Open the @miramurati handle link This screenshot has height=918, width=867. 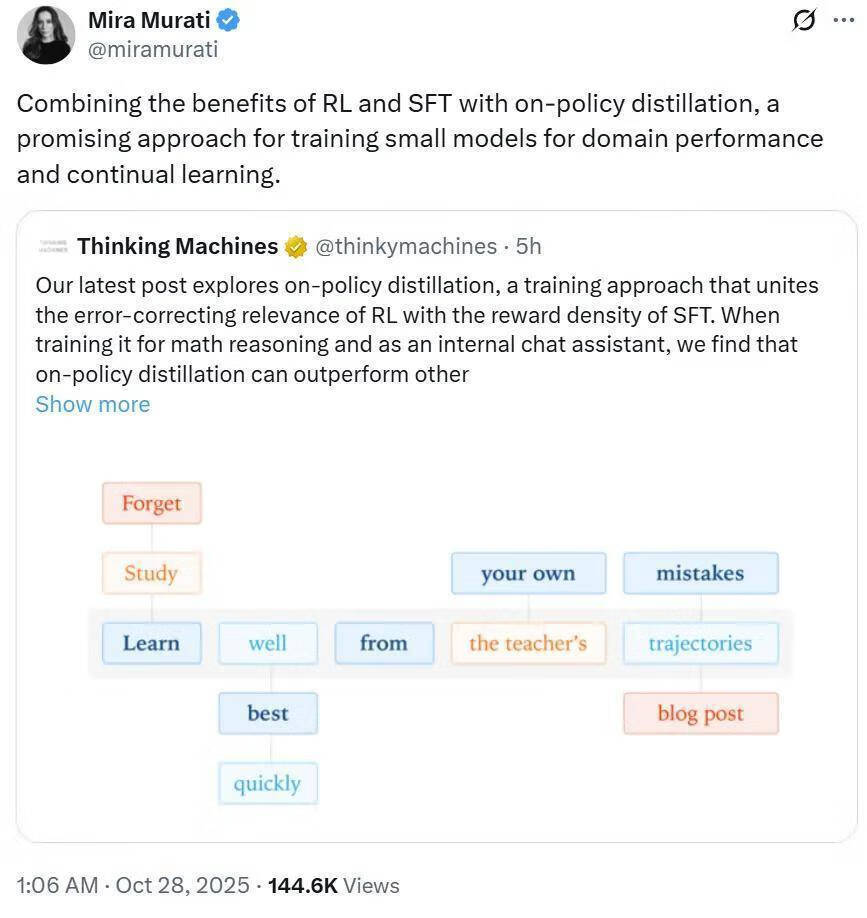(x=153, y=48)
